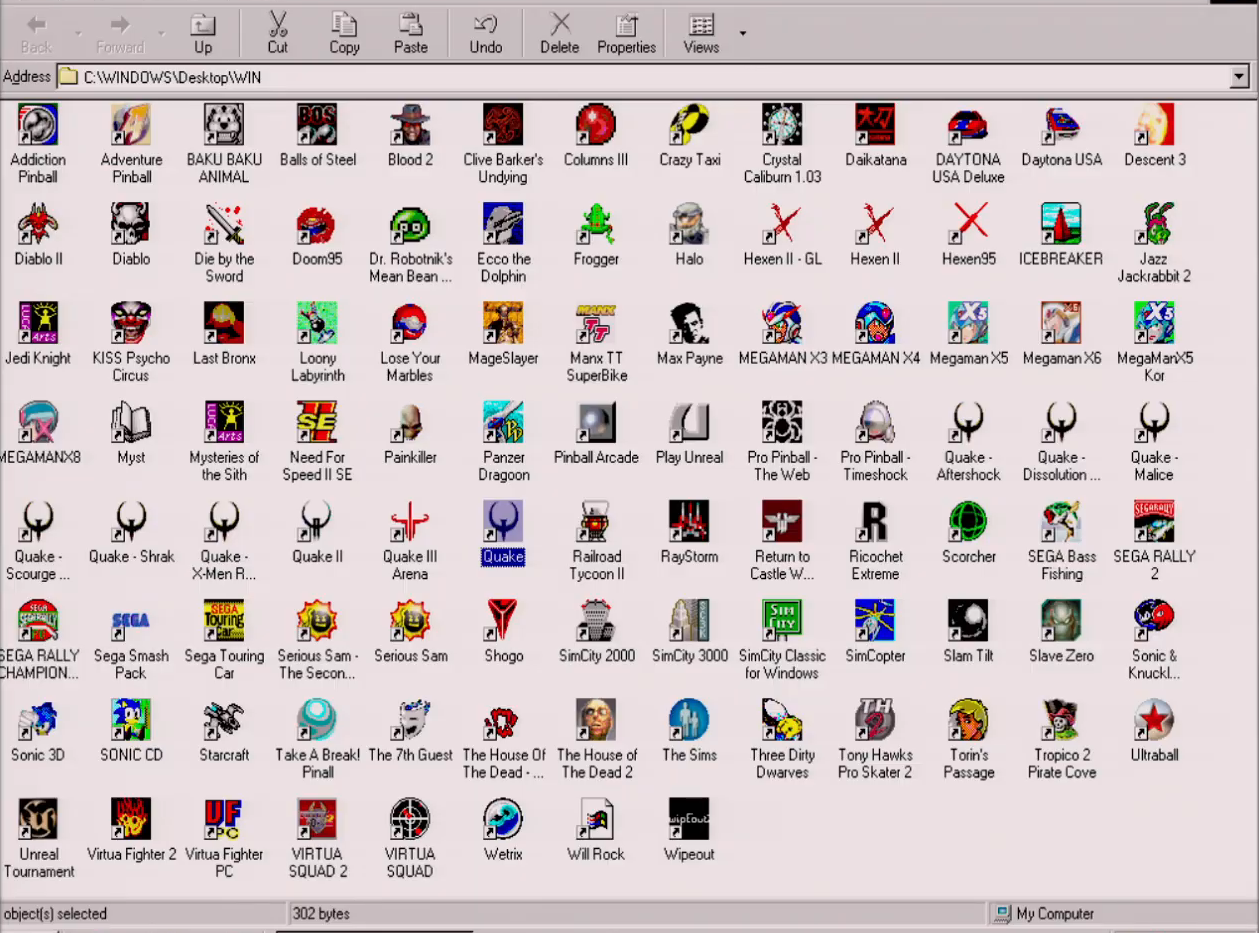Select The 7th Guest icon
This screenshot has width=1259, height=933.
click(x=410, y=719)
